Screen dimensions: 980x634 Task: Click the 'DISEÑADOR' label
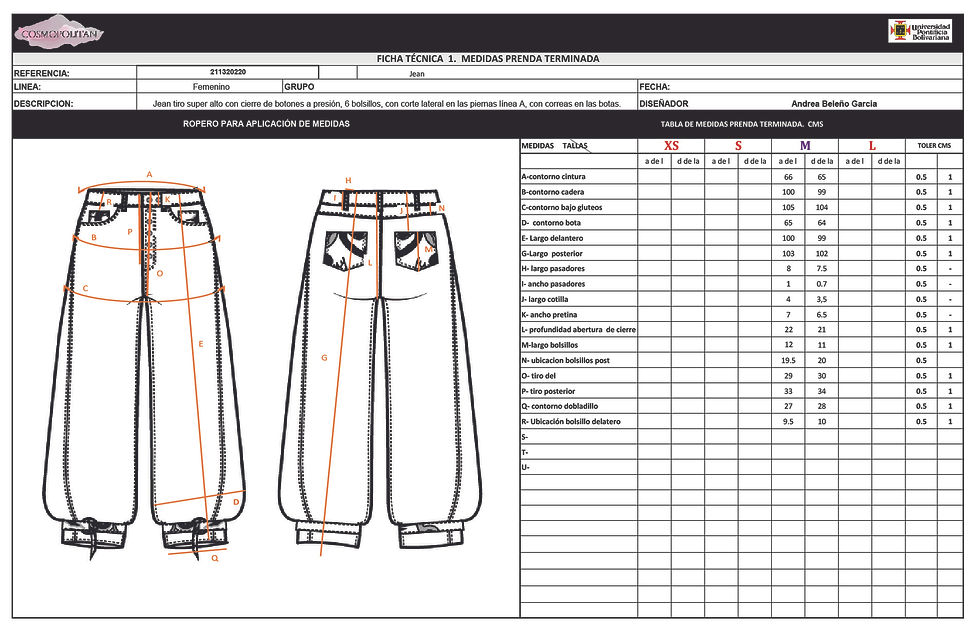coord(663,104)
